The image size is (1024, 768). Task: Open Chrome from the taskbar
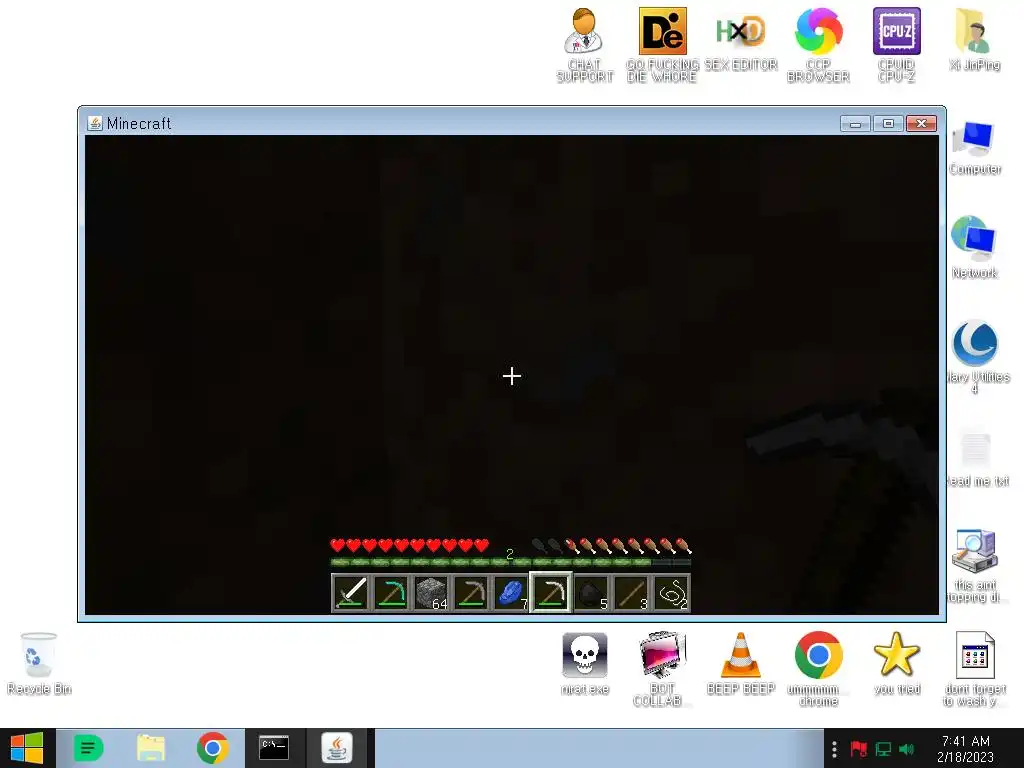213,748
